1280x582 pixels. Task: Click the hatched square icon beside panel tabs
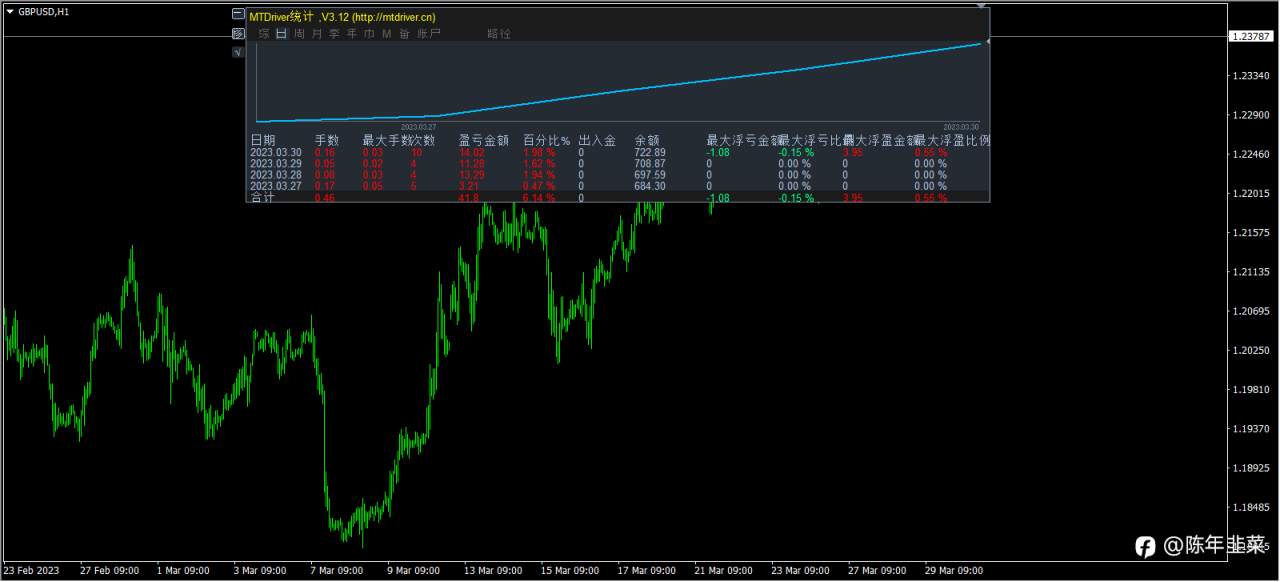coord(238,34)
